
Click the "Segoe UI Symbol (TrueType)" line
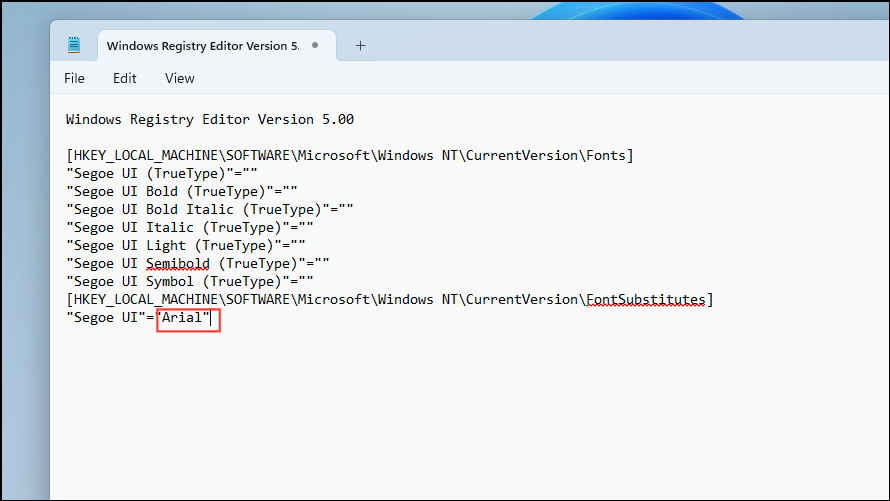(190, 281)
